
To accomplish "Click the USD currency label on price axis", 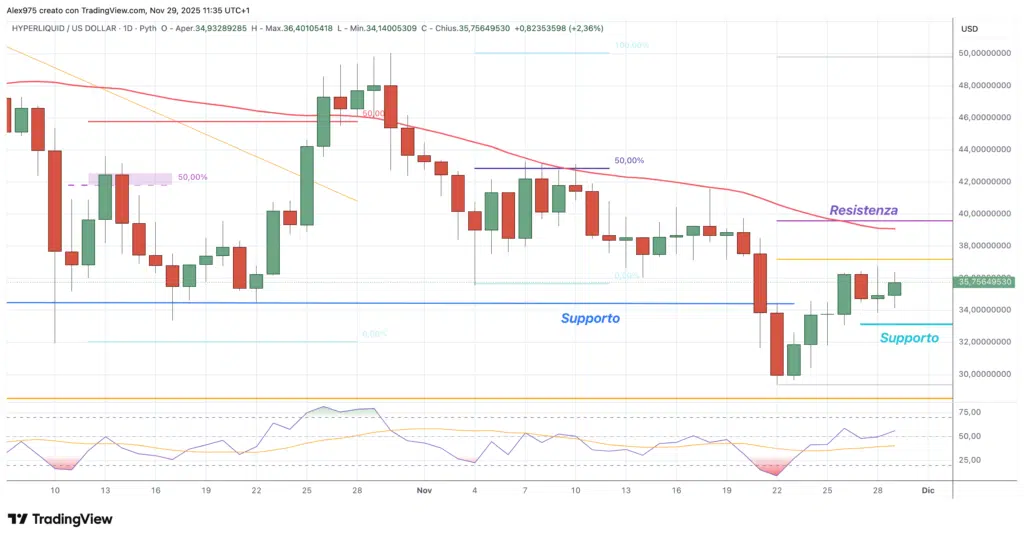I will point(968,27).
